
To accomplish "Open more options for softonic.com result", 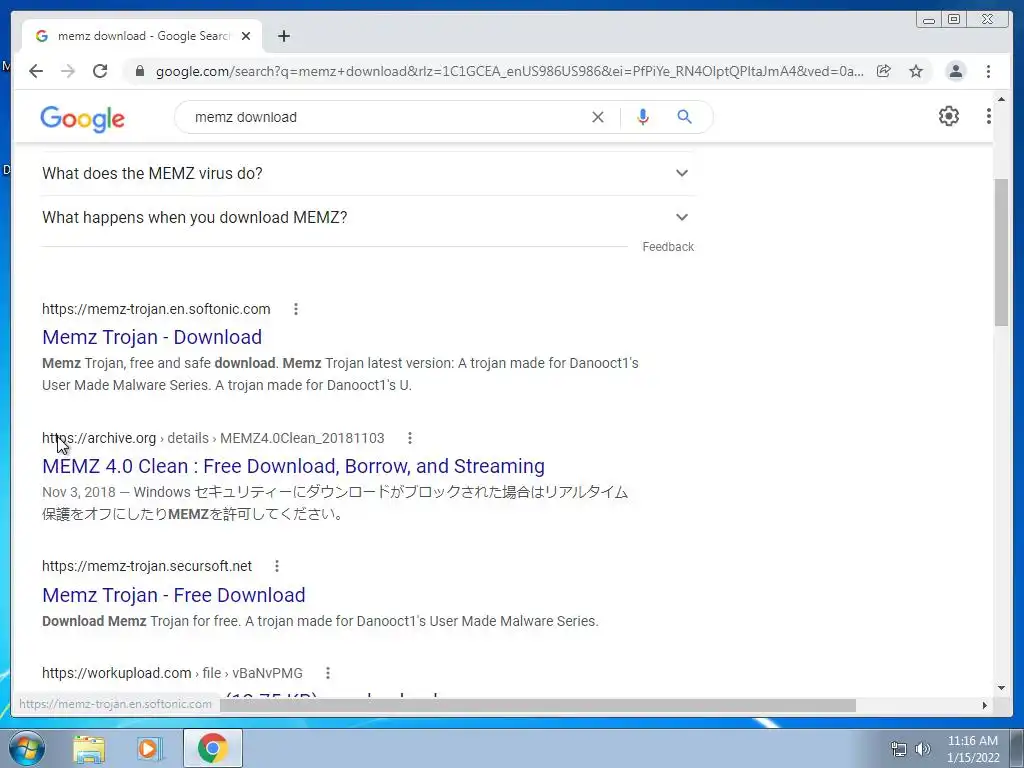I will tap(296, 309).
